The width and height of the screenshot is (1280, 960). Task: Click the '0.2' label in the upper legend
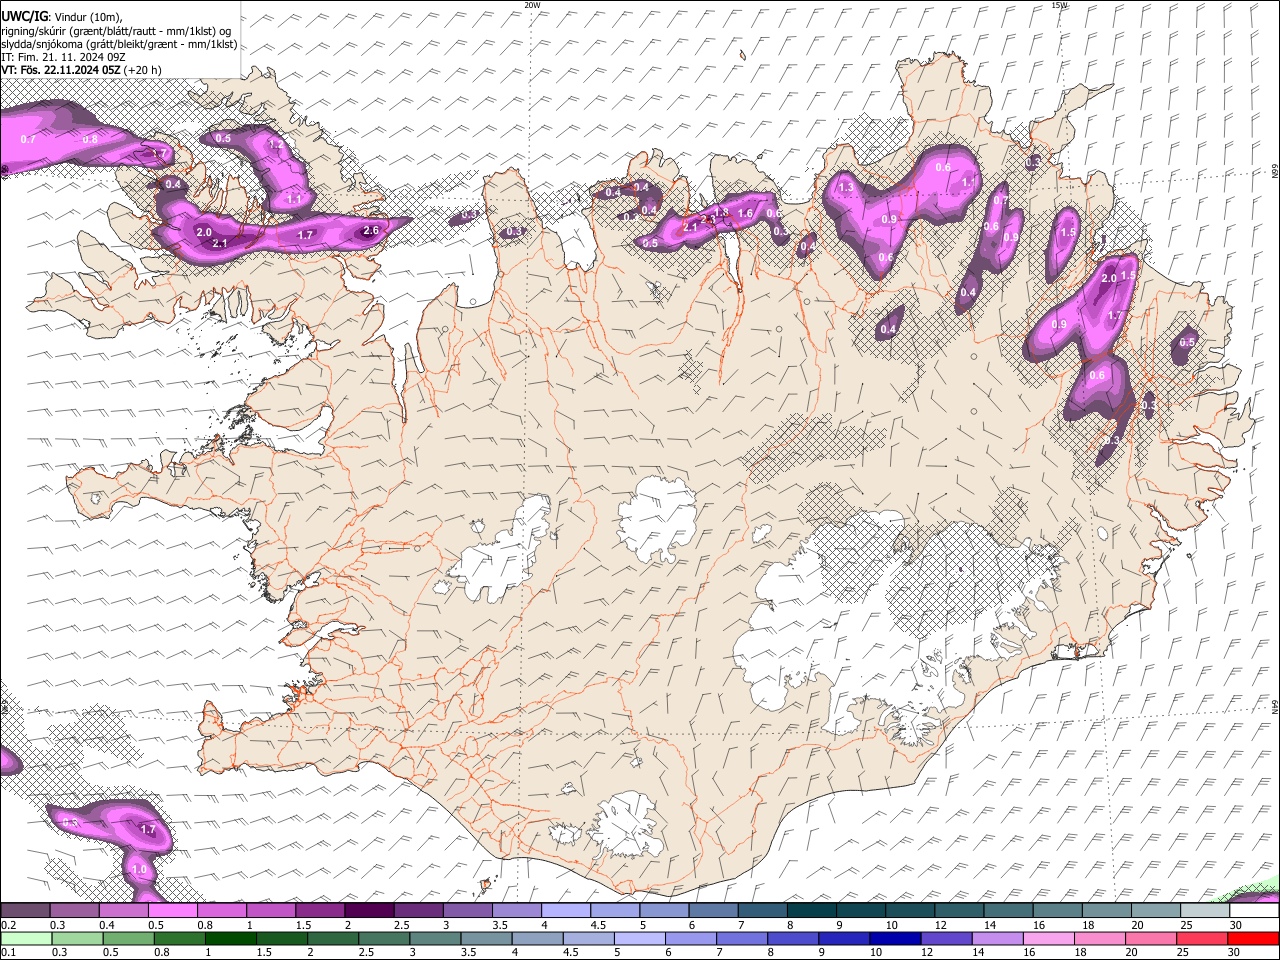pyautogui.click(x=7, y=925)
